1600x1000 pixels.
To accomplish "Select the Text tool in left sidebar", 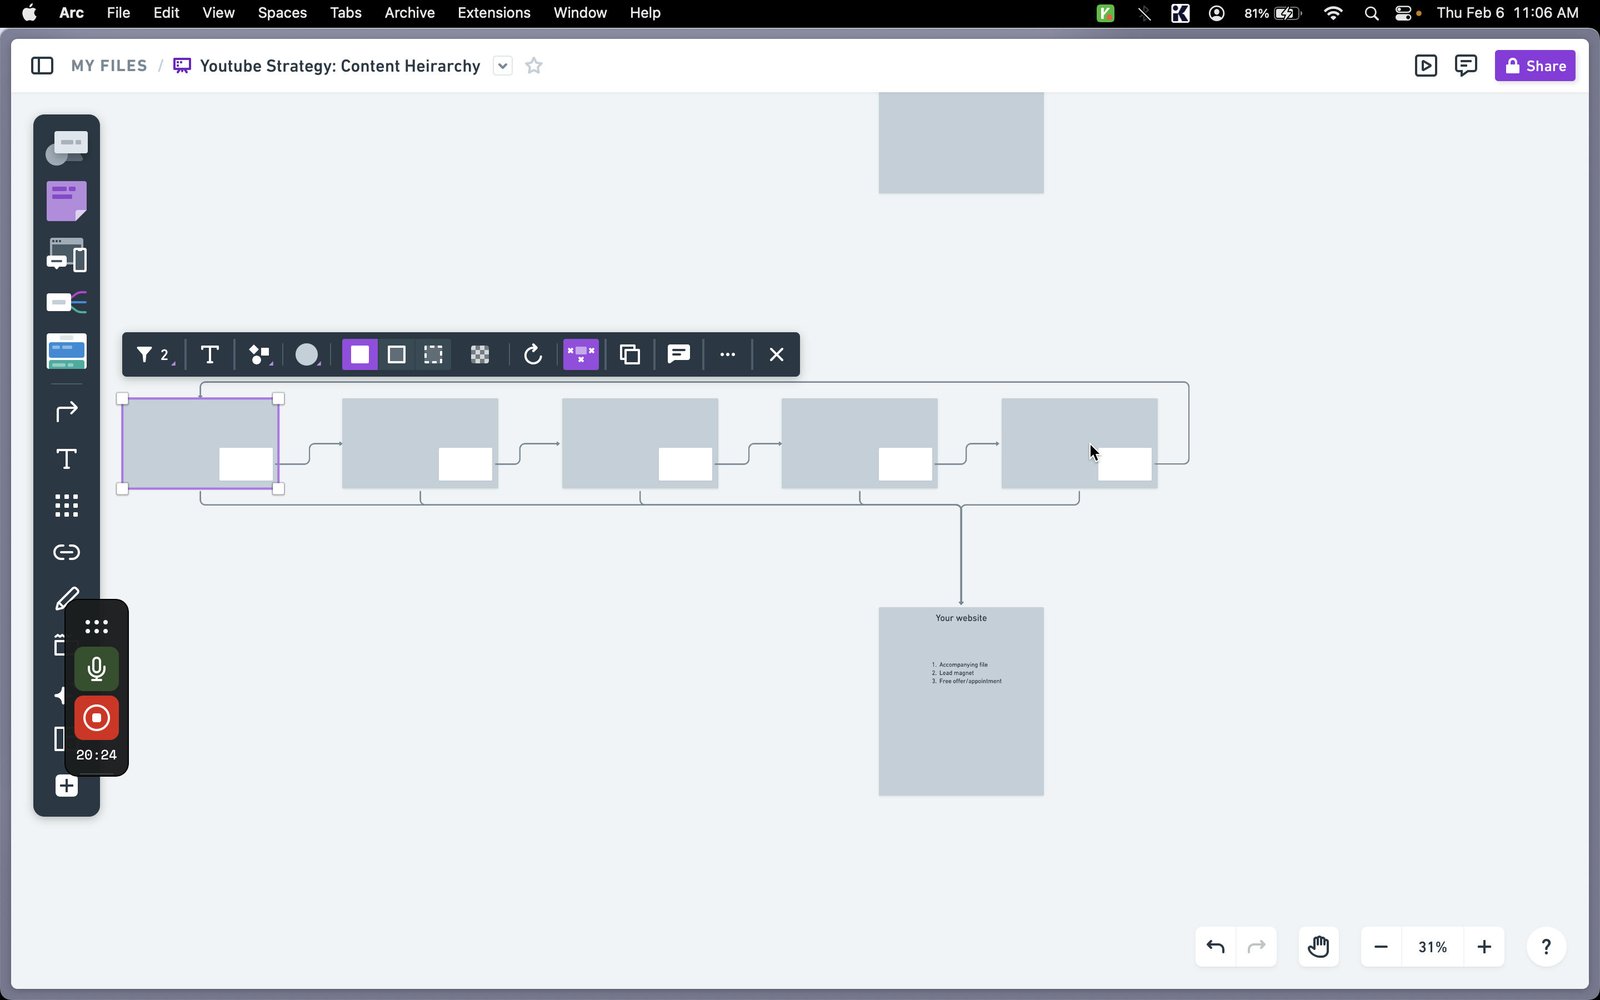I will tap(66, 459).
